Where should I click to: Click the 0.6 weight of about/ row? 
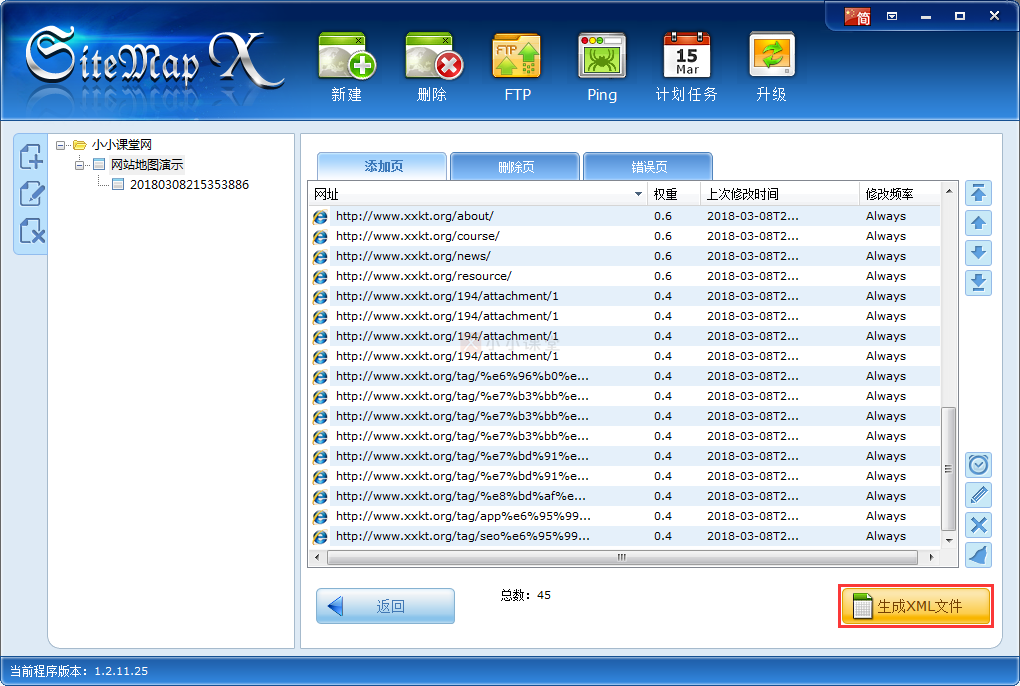pos(663,216)
